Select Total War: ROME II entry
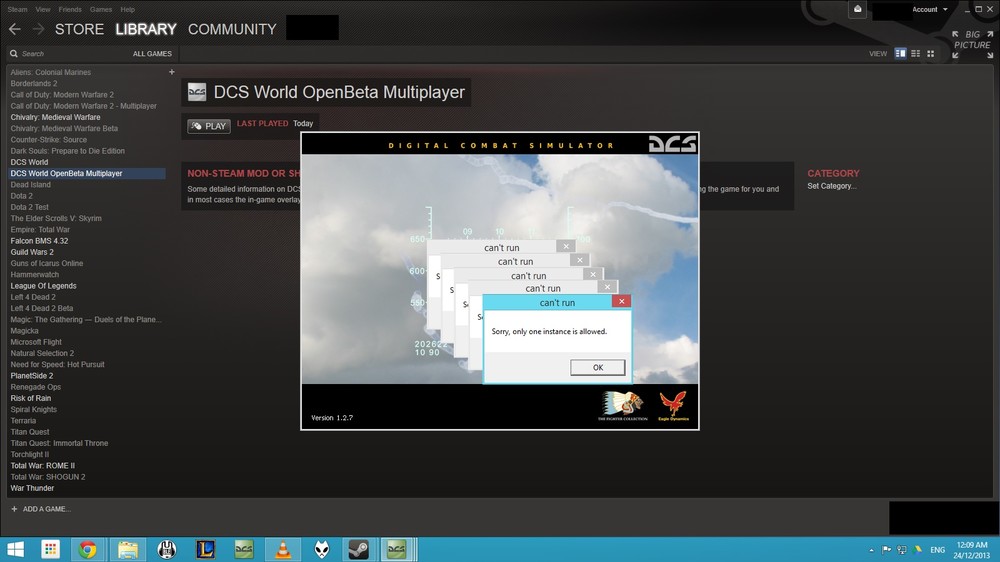The height and width of the screenshot is (562, 1000). 42,466
